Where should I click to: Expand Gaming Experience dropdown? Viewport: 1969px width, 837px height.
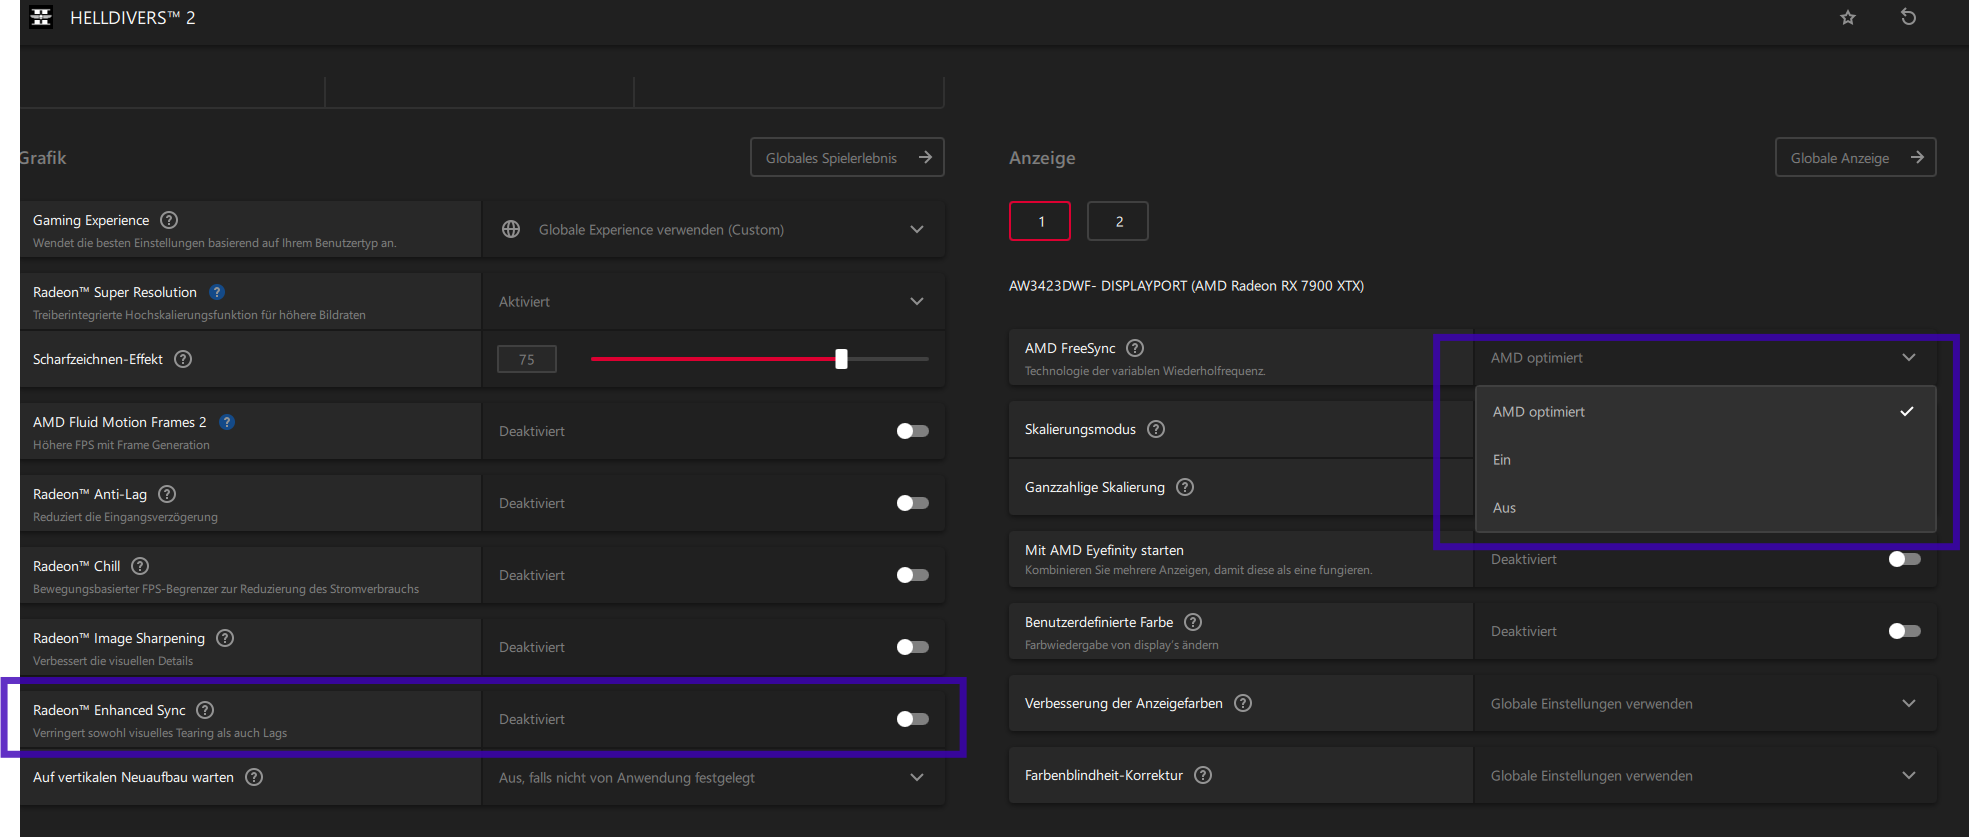[x=713, y=229]
